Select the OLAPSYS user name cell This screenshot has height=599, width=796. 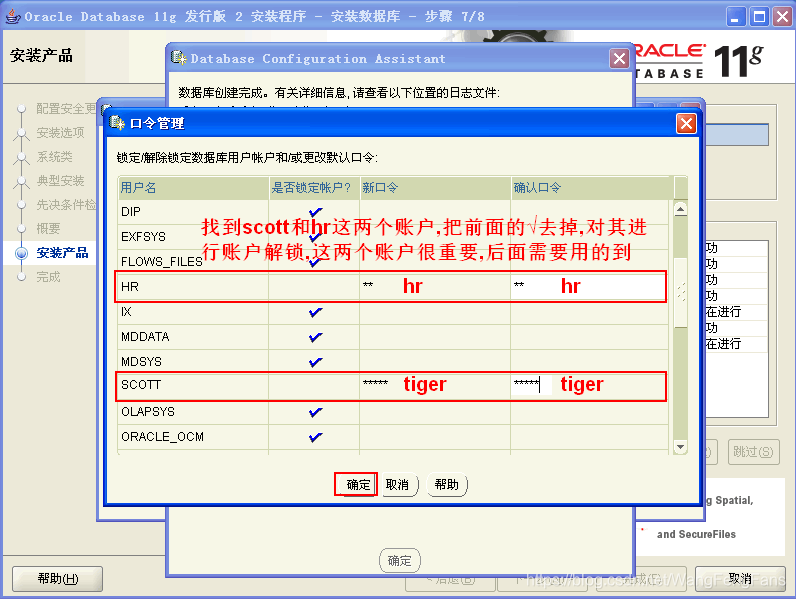pyautogui.click(x=193, y=412)
